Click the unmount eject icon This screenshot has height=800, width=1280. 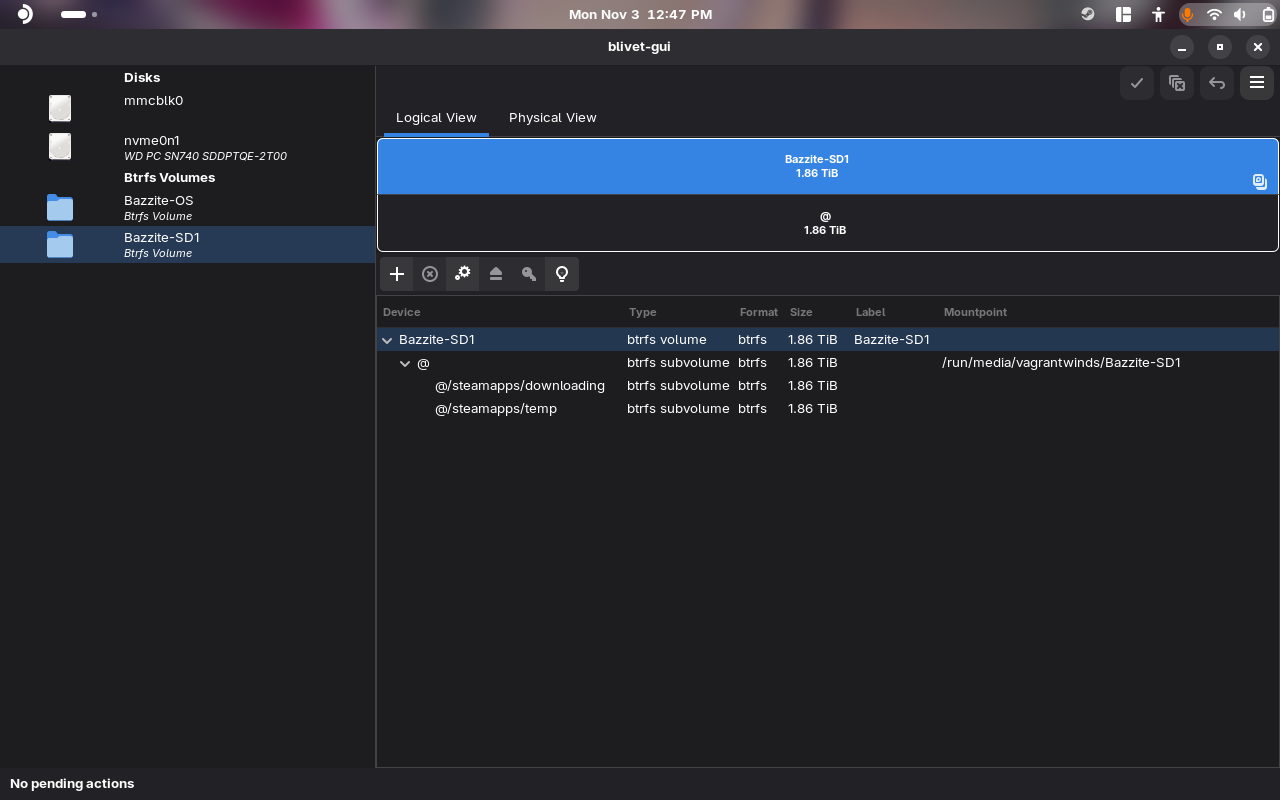coord(496,274)
